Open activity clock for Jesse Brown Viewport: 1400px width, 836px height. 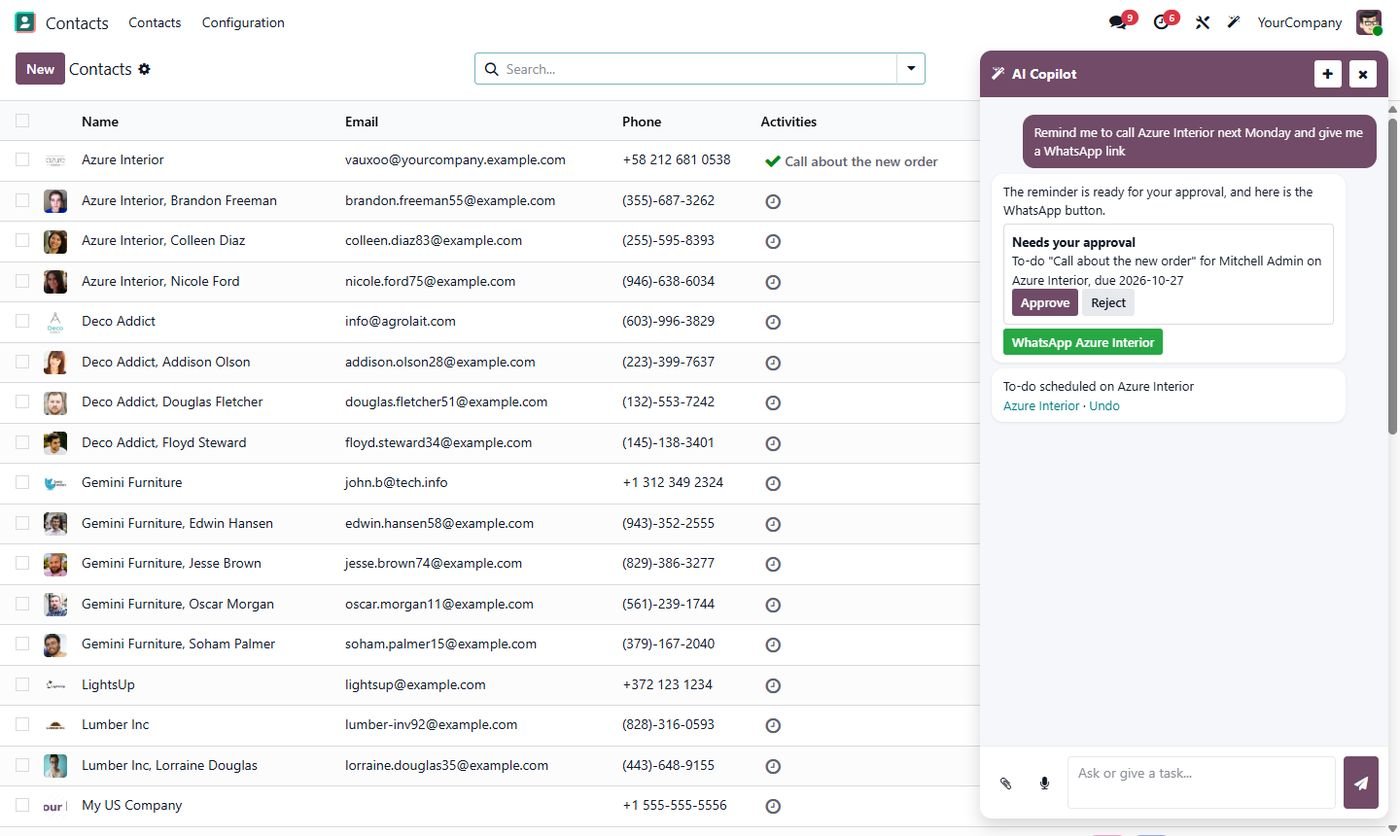coord(772,564)
